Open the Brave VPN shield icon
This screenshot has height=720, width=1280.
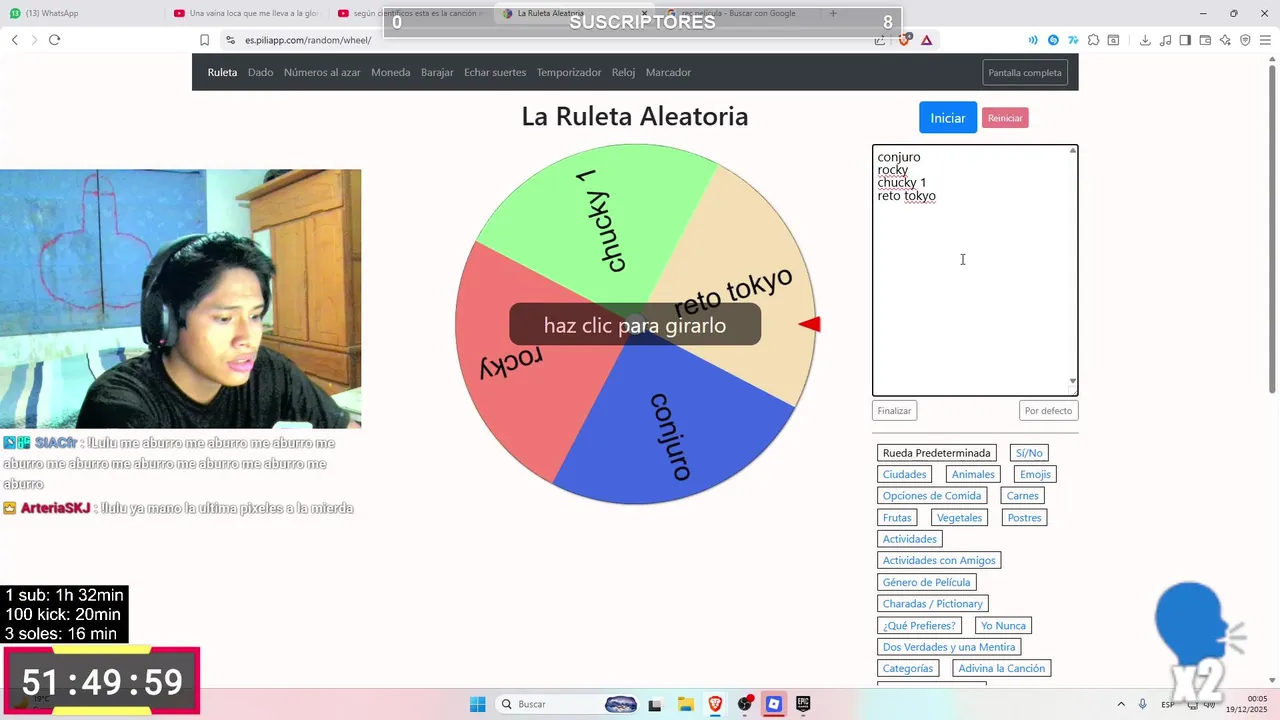pyautogui.click(x=1245, y=40)
